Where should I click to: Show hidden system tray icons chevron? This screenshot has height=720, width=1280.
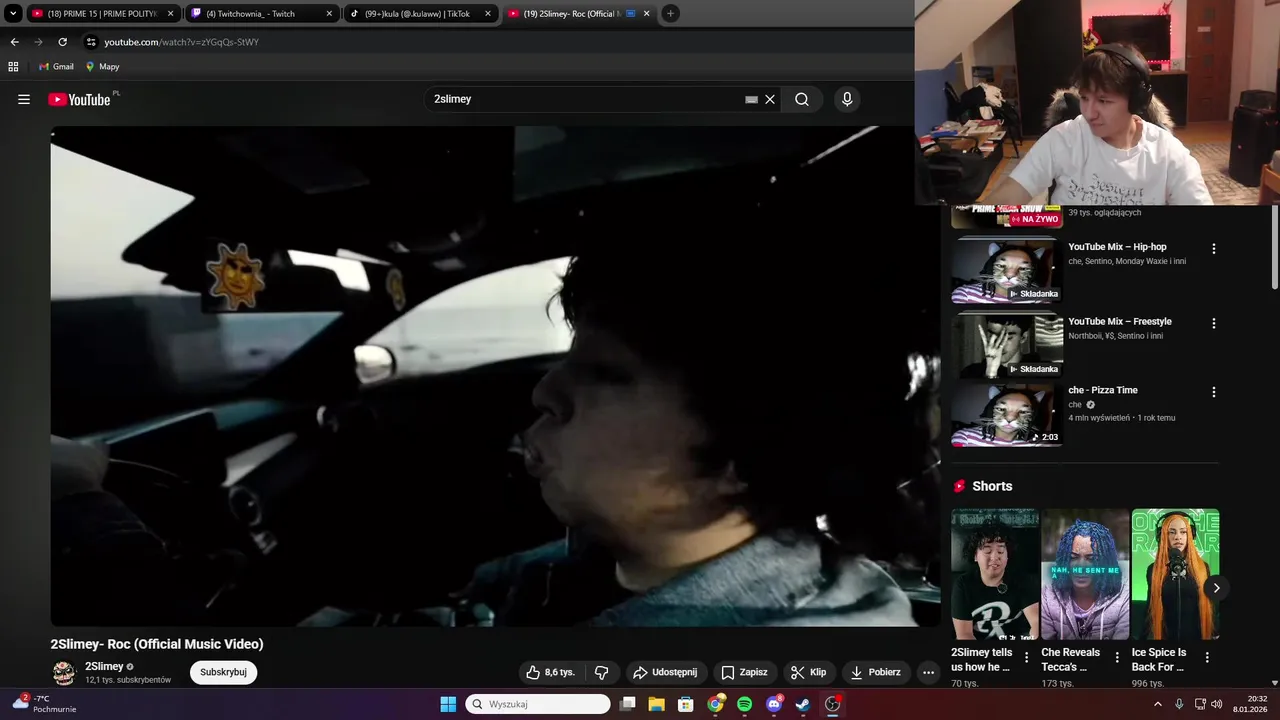[x=1158, y=704]
